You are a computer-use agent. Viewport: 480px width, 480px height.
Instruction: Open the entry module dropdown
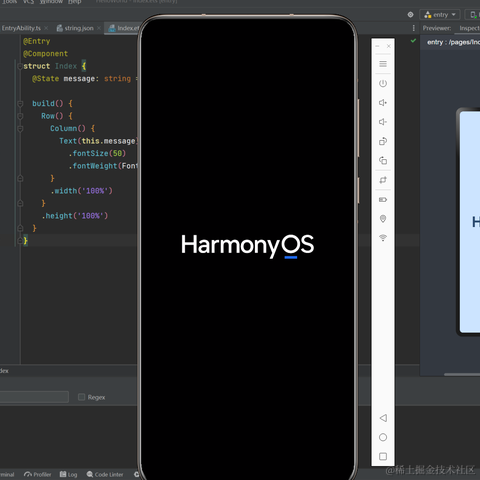point(440,15)
